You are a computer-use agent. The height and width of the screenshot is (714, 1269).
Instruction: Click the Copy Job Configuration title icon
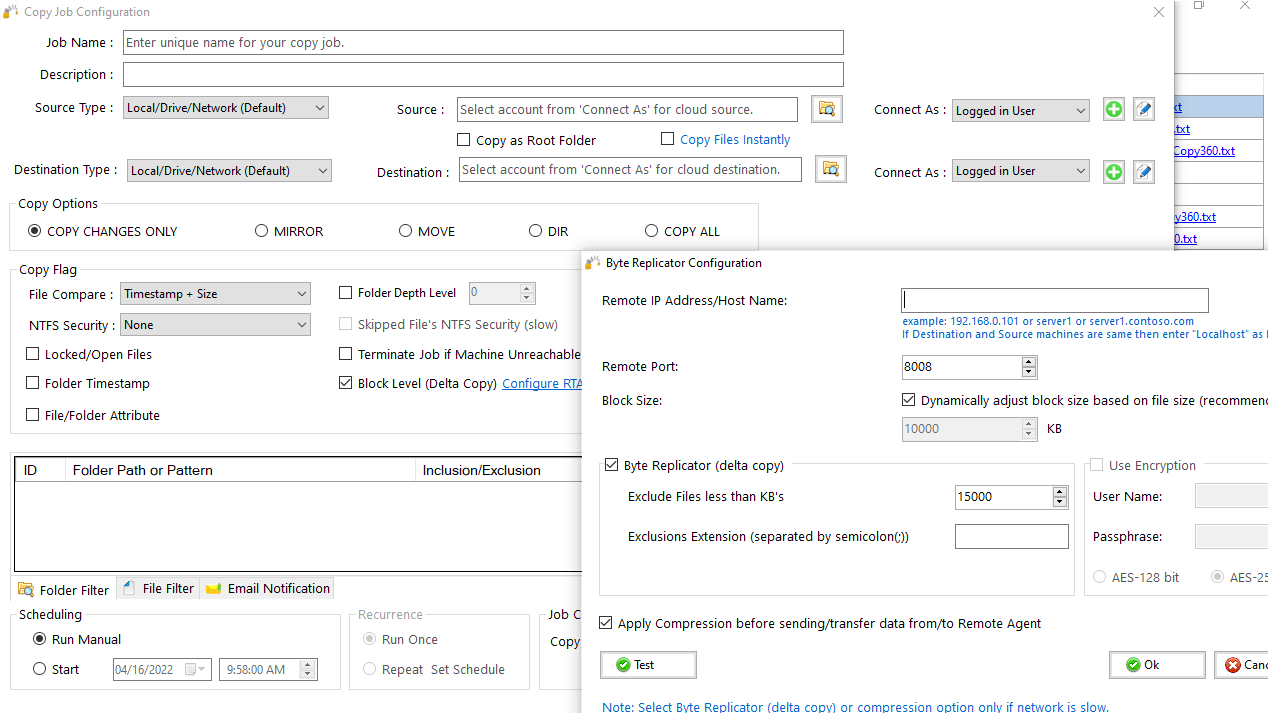11,12
